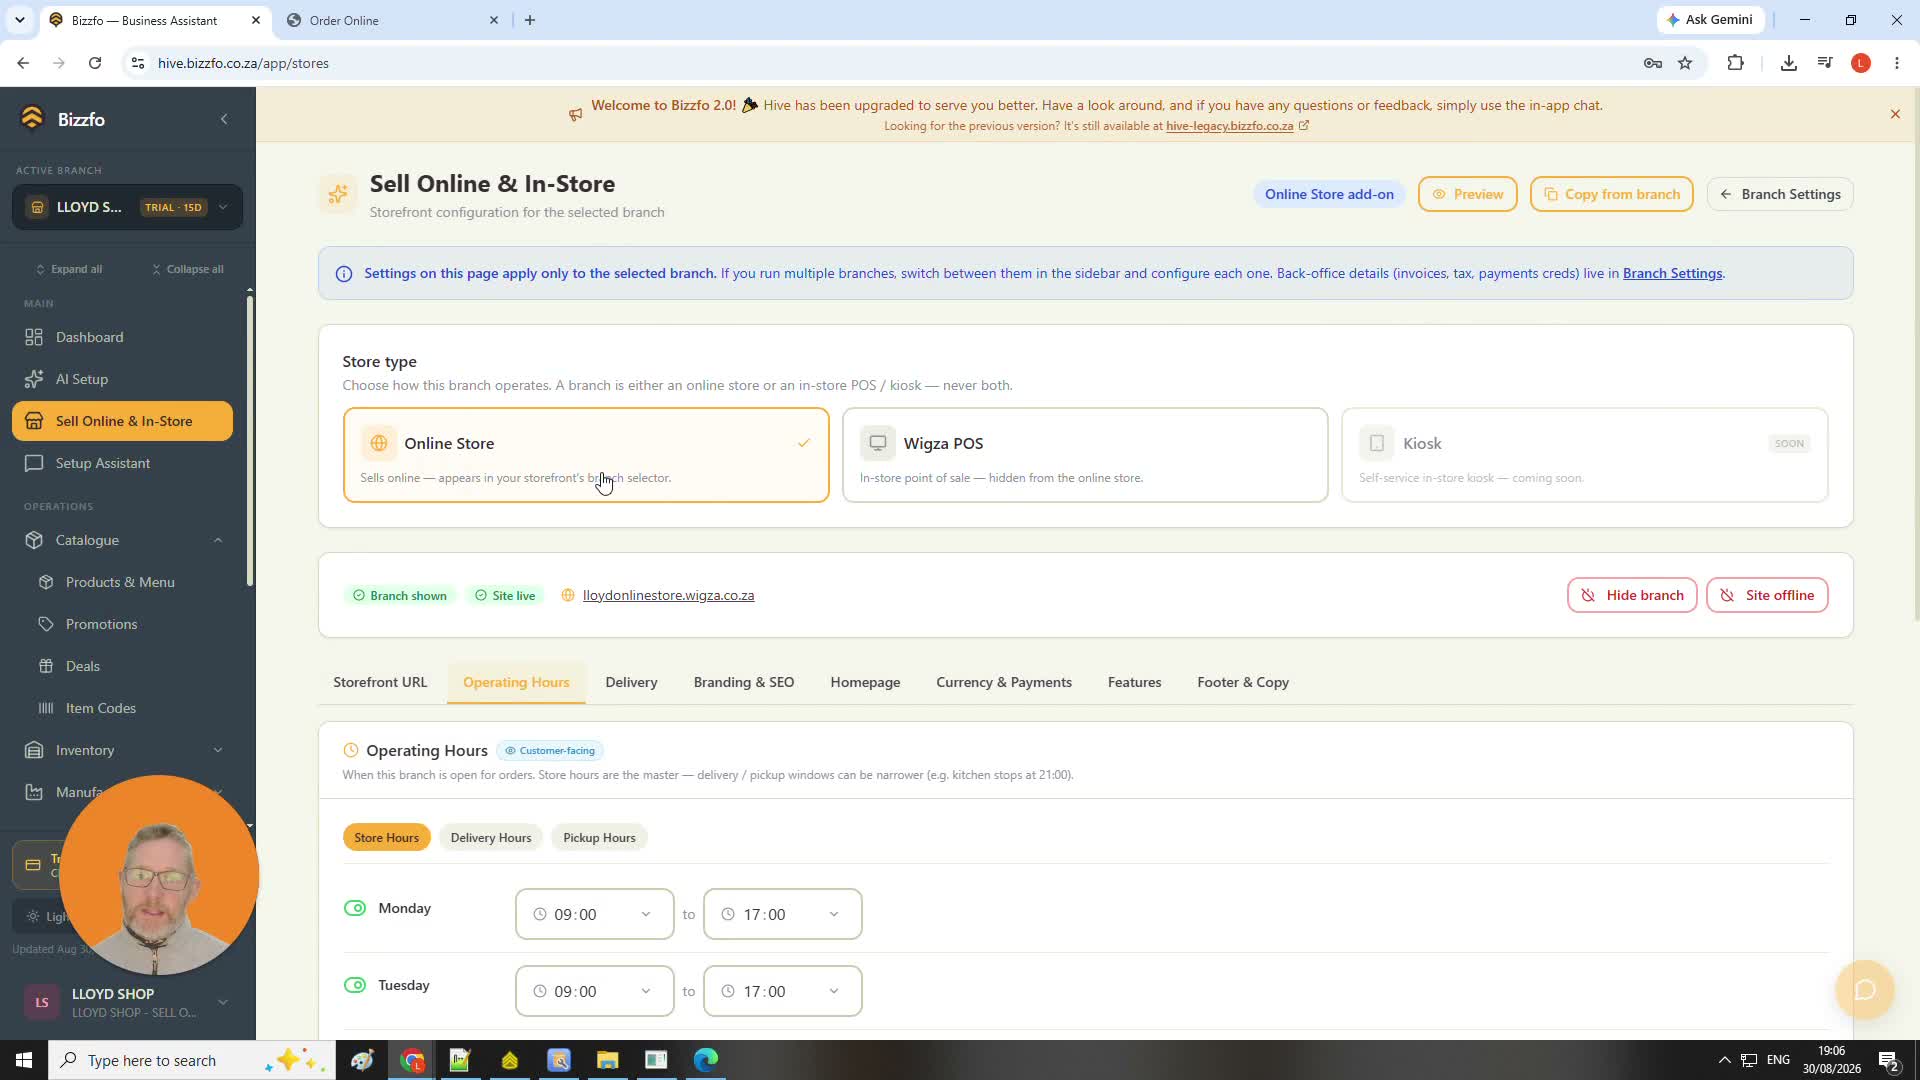Open Monday closing time dropdown
1920x1080 pixels.
coord(783,914)
